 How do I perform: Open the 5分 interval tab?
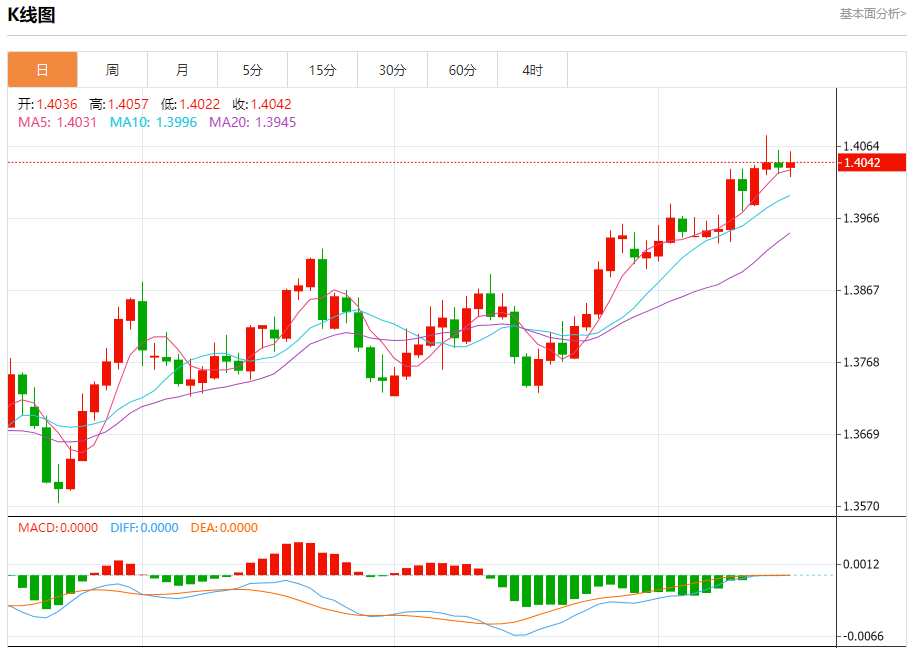(252, 70)
